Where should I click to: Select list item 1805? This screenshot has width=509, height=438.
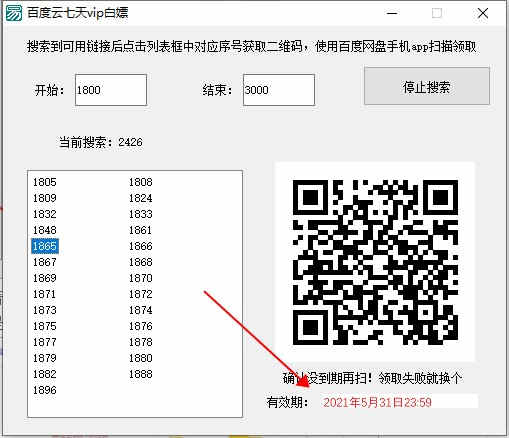(x=45, y=182)
